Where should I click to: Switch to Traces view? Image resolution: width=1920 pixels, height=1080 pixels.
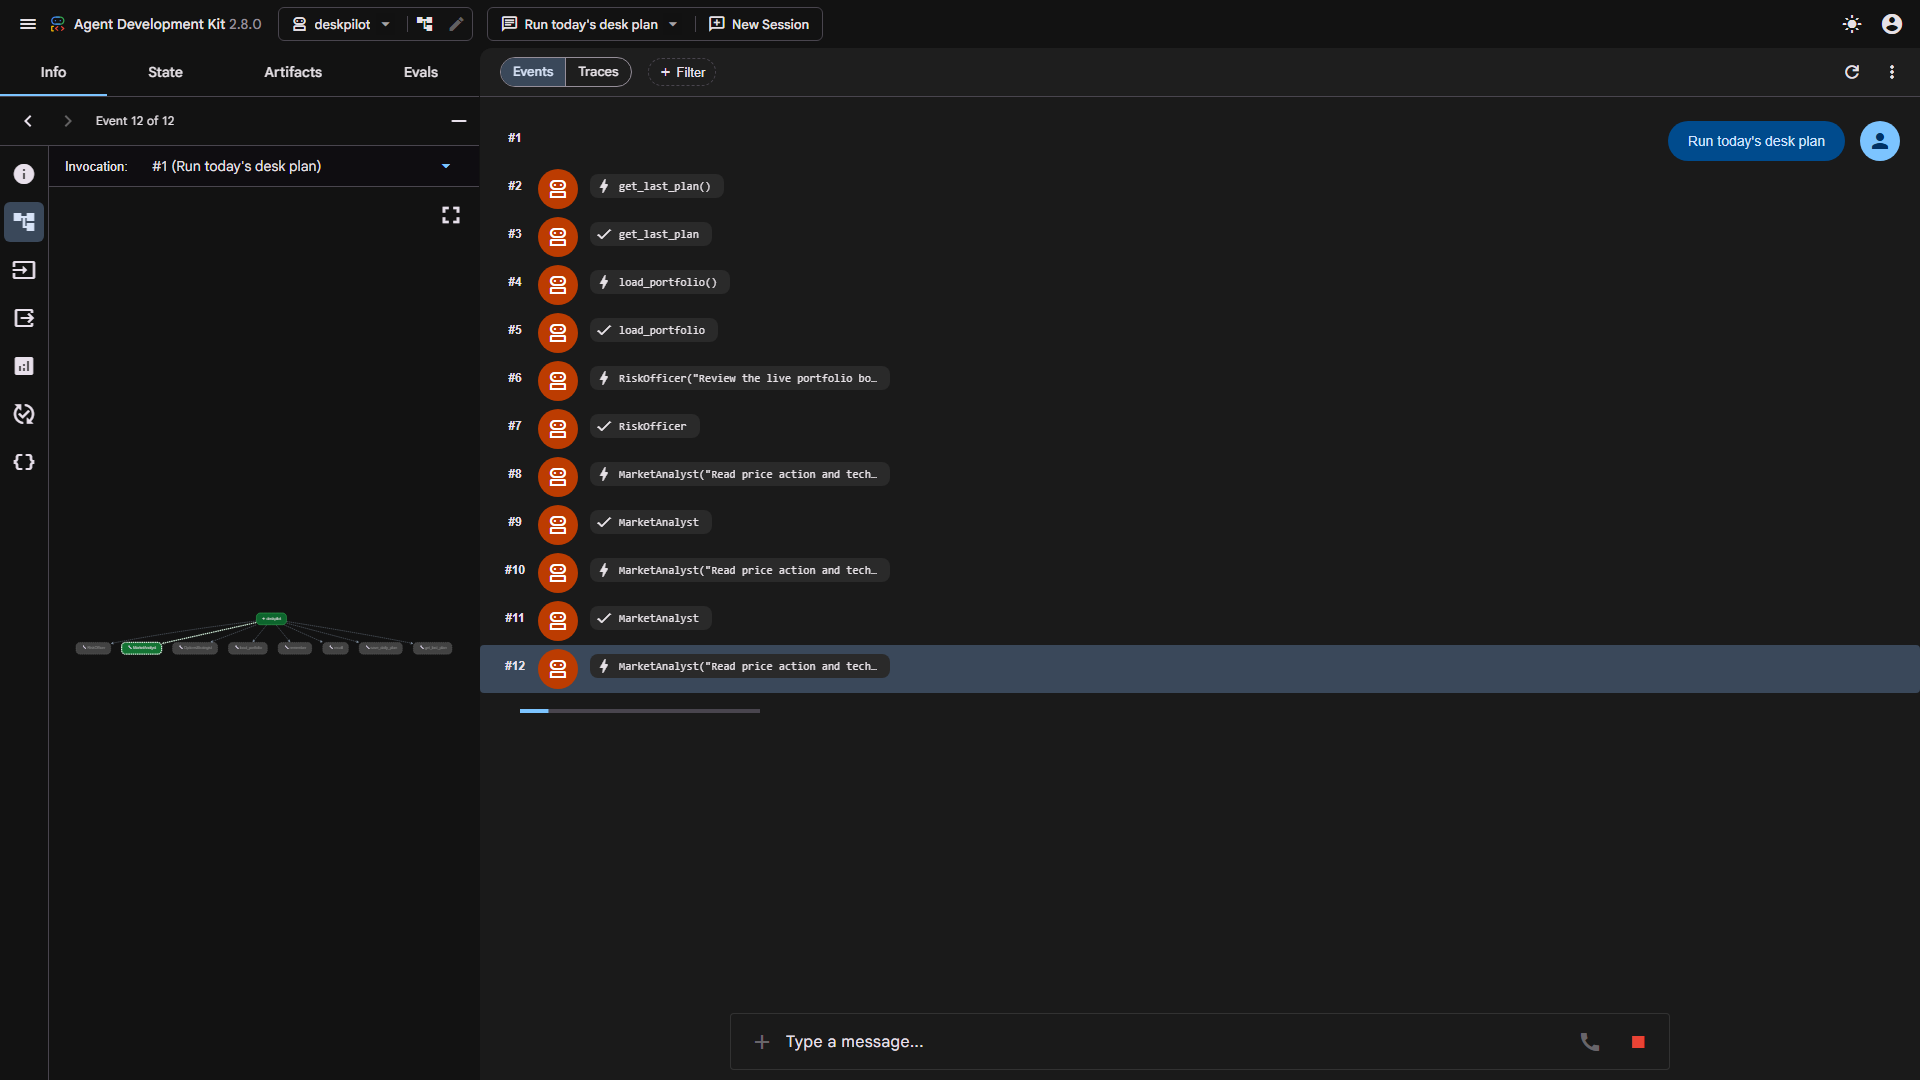pos(598,72)
